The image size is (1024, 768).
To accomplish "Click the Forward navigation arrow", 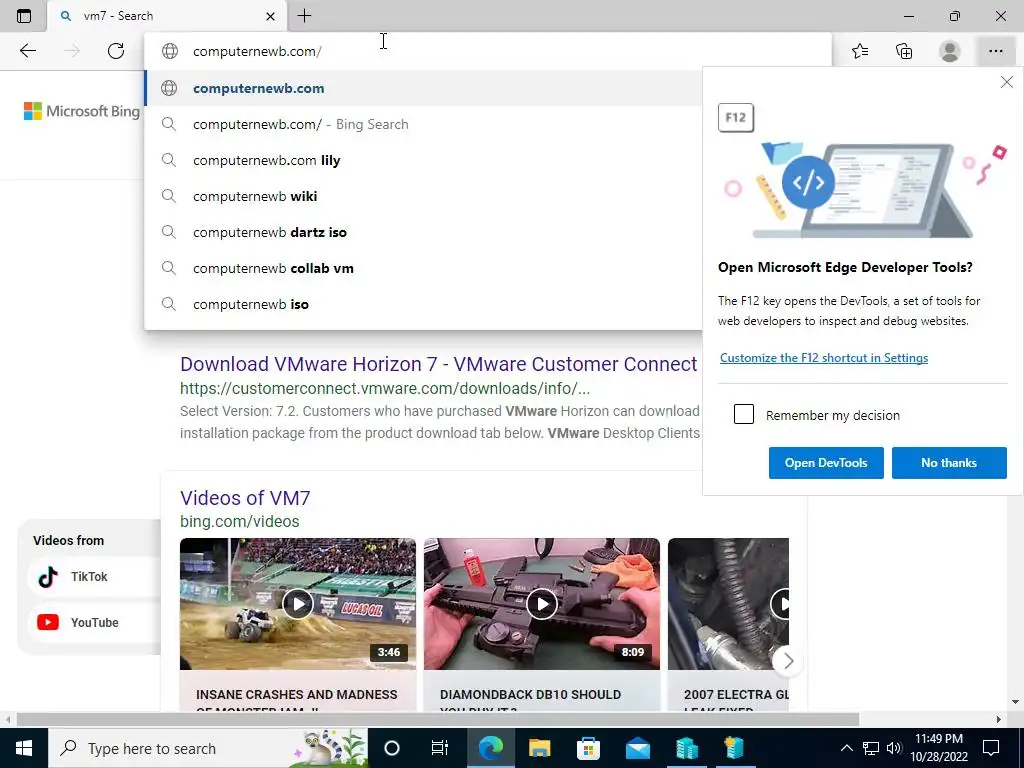I will [x=72, y=51].
